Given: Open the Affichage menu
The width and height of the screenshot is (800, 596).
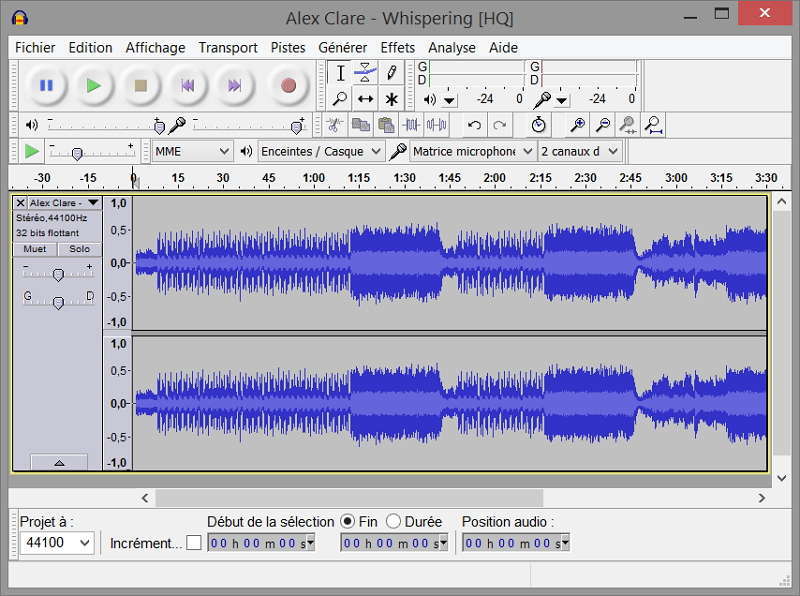Looking at the screenshot, I should (156, 47).
